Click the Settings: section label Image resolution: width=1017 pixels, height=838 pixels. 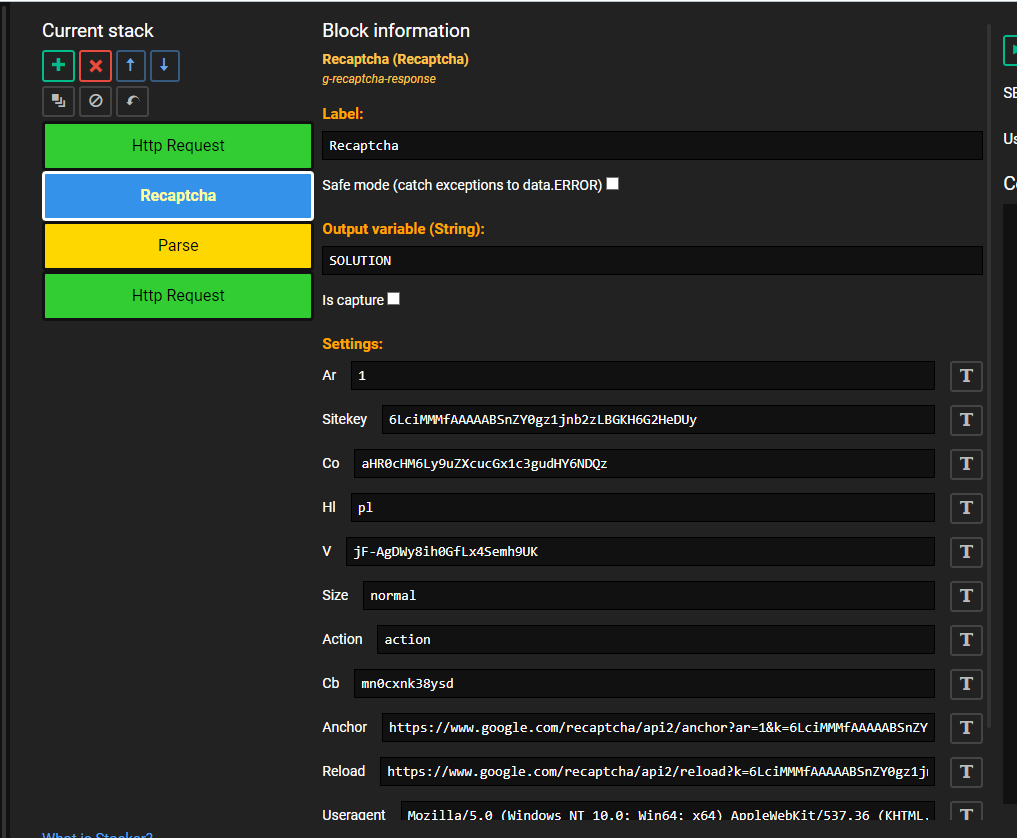352,344
